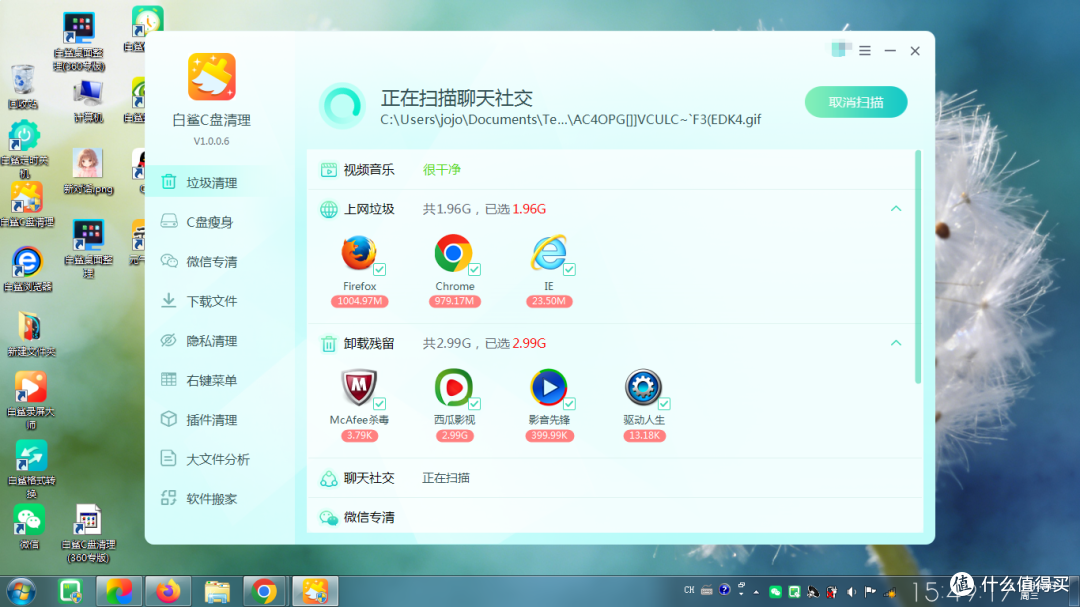Click the 上网垃圾 globe icon
Image resolution: width=1080 pixels, height=607 pixels.
pyautogui.click(x=329, y=209)
